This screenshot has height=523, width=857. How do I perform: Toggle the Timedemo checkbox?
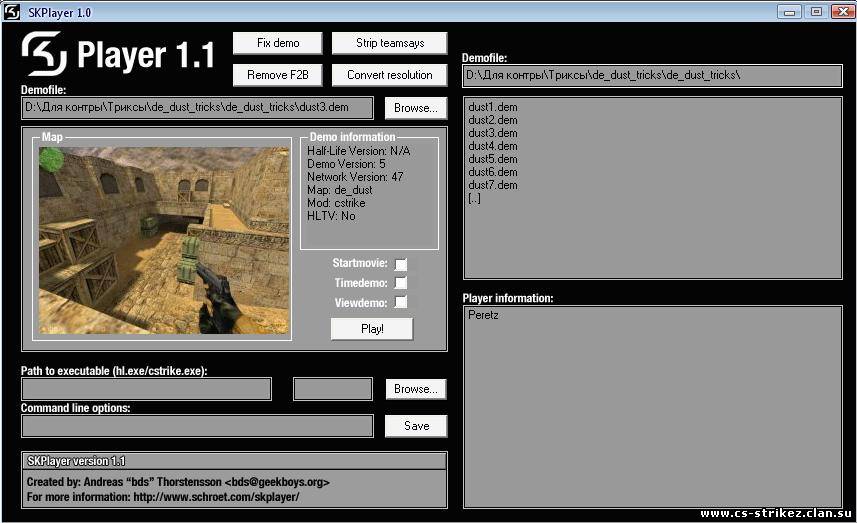(401, 283)
